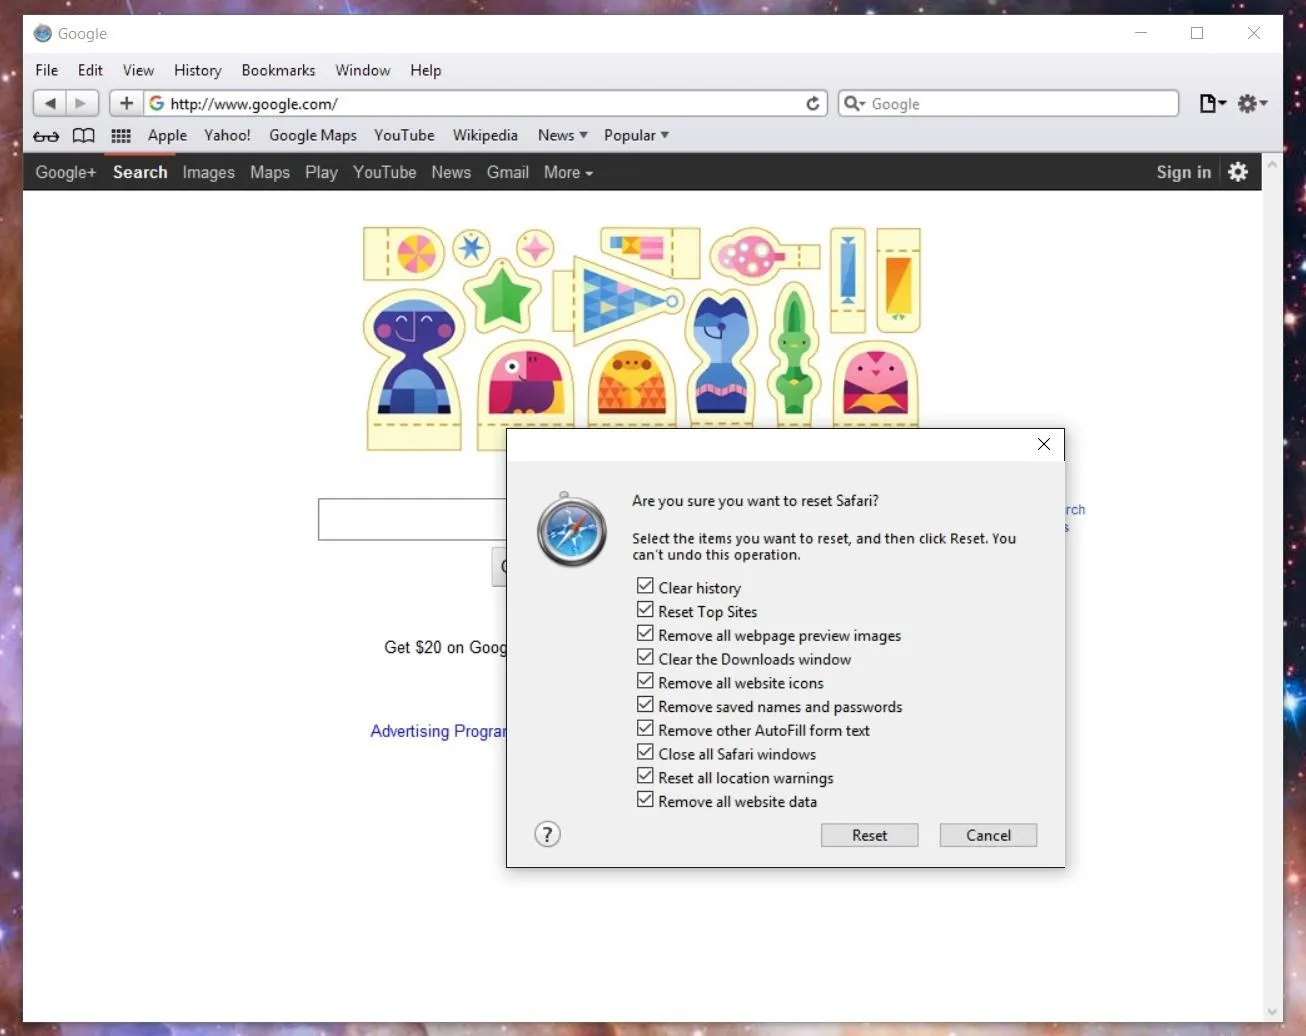This screenshot has height=1036, width=1306.
Task: Toggle Remove all webpage preview images
Action: click(645, 634)
